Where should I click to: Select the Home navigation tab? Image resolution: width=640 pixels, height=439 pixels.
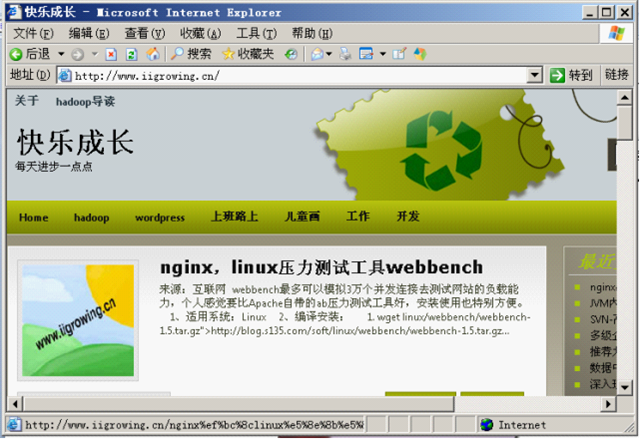tap(33, 217)
